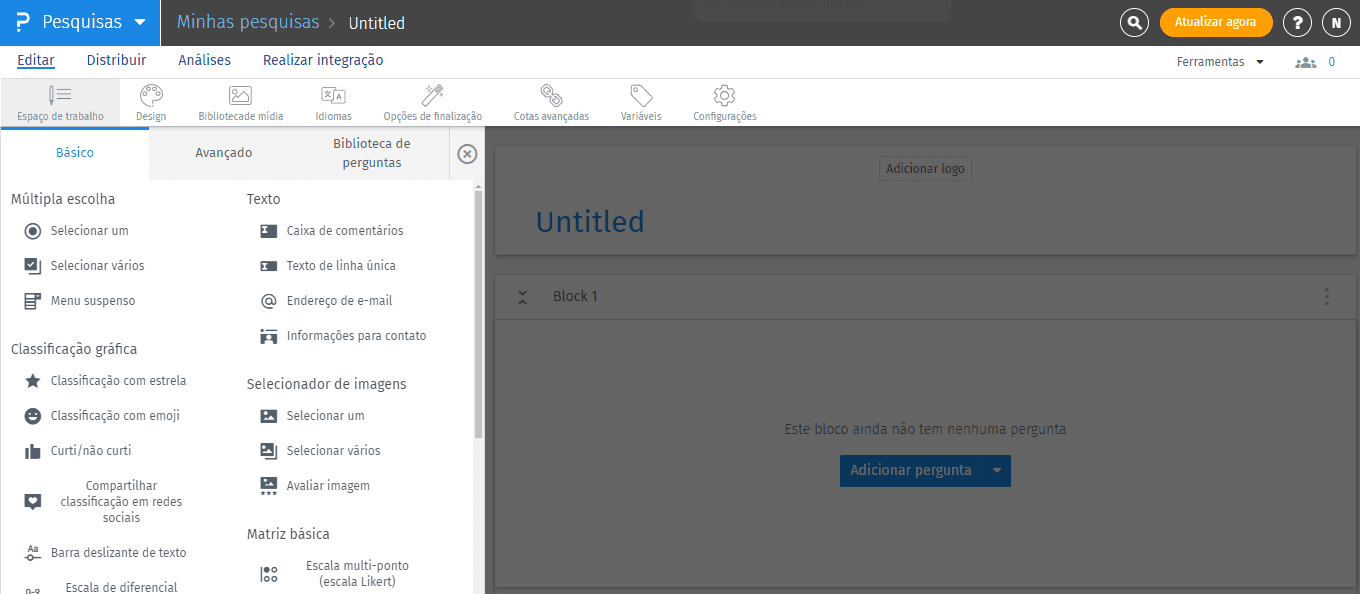Image resolution: width=1360 pixels, height=594 pixels.
Task: Go to Minhas pesquisas breadcrumb link
Action: pos(248,22)
